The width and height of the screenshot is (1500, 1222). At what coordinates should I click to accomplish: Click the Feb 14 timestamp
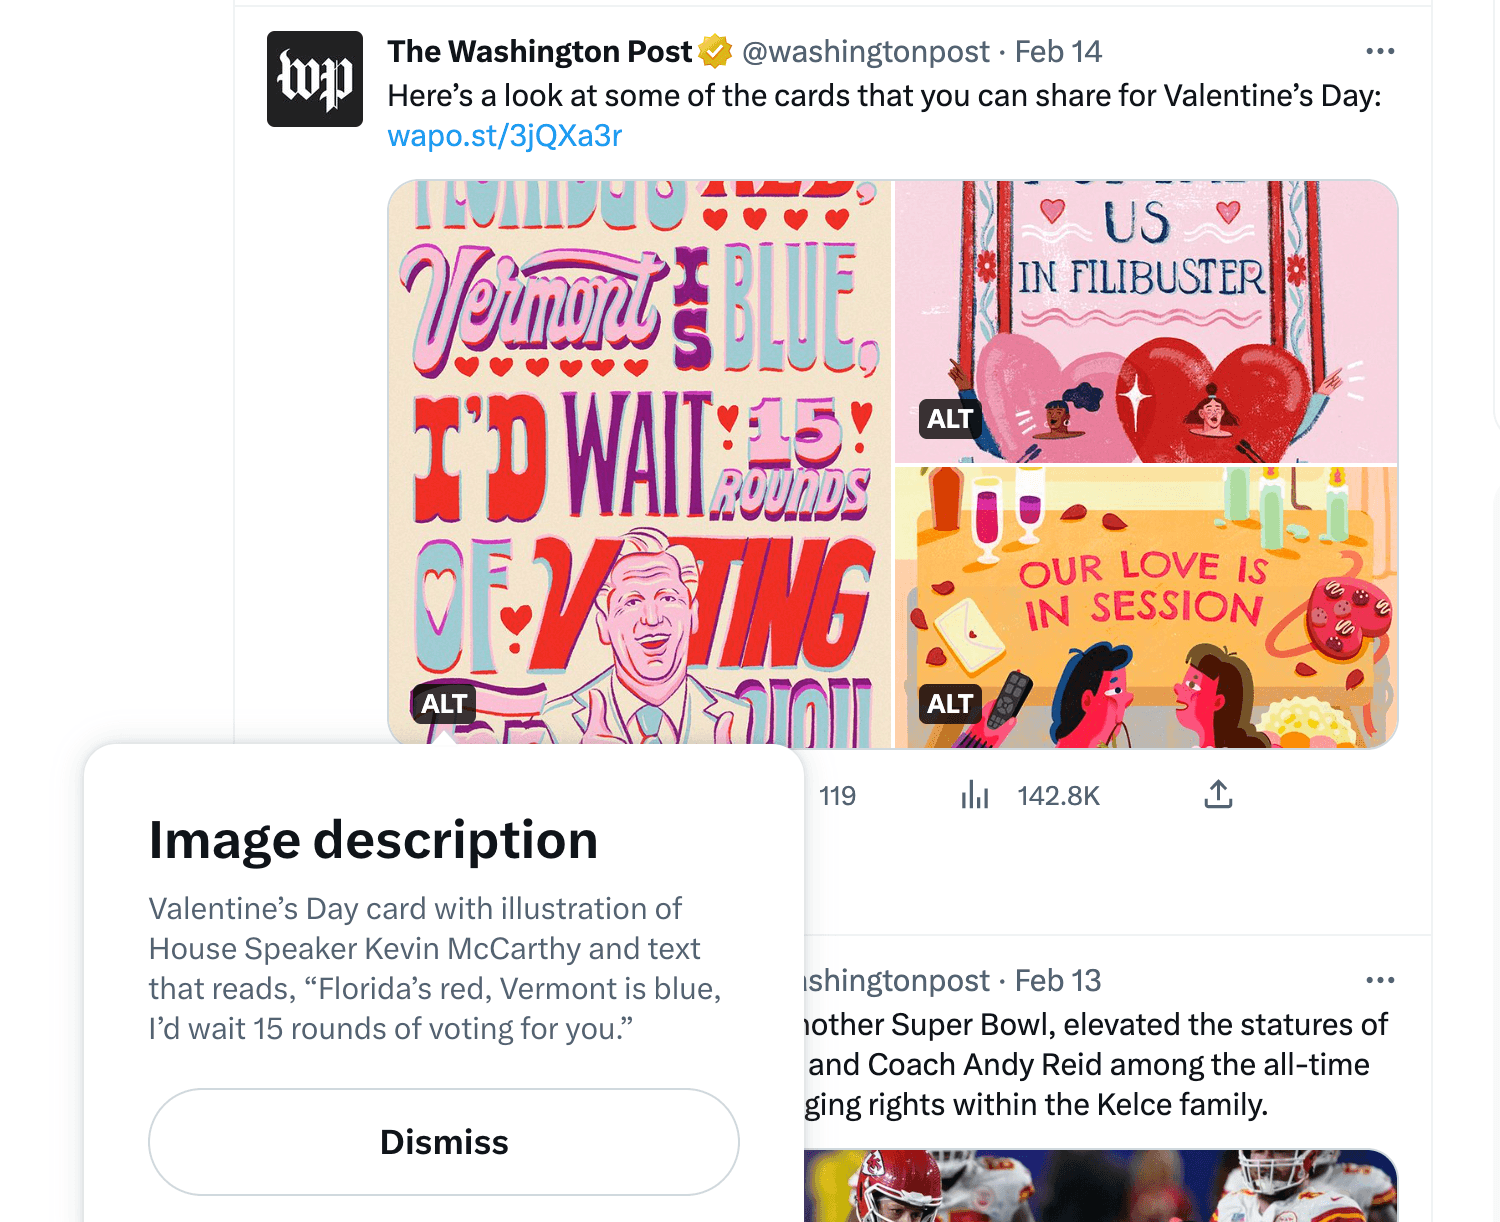1057,51
